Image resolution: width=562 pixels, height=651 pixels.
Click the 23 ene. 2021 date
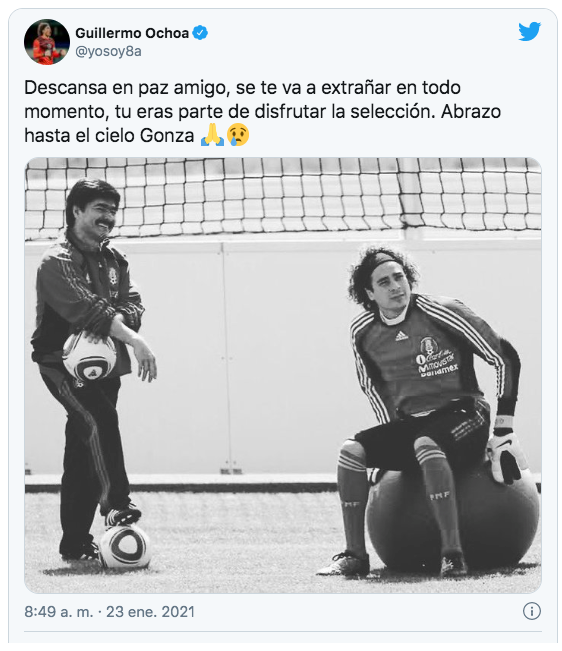(x=150, y=612)
